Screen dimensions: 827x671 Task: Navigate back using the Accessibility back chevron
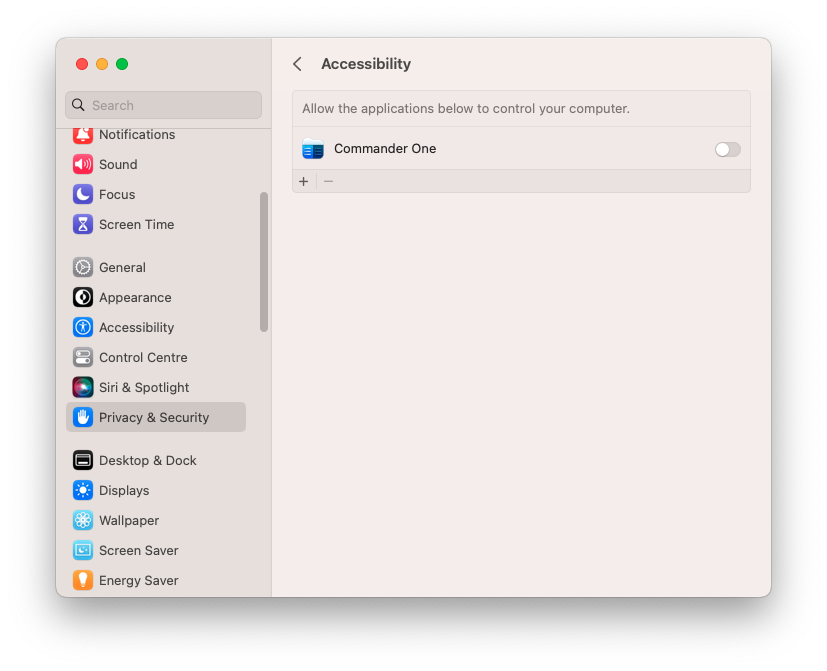point(297,63)
